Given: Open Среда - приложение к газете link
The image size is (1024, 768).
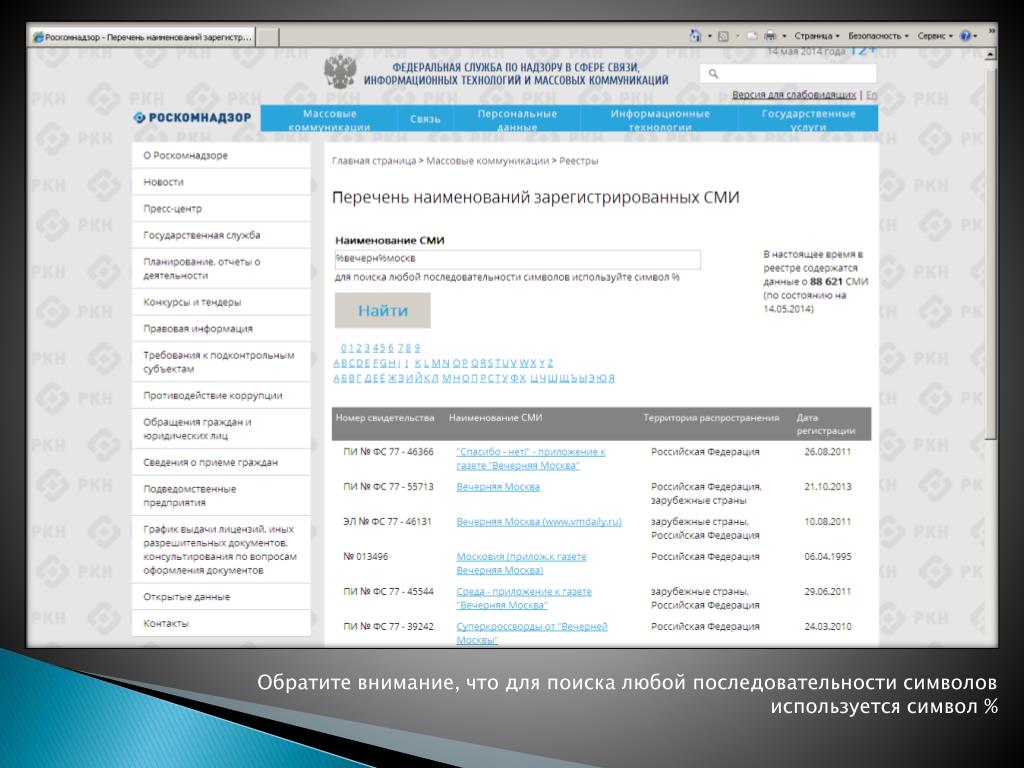Looking at the screenshot, I should [524, 598].
